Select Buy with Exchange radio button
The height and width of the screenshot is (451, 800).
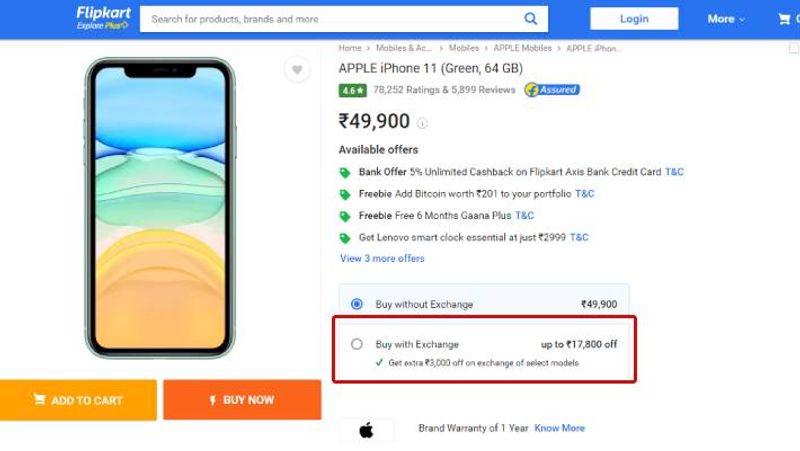(x=357, y=344)
